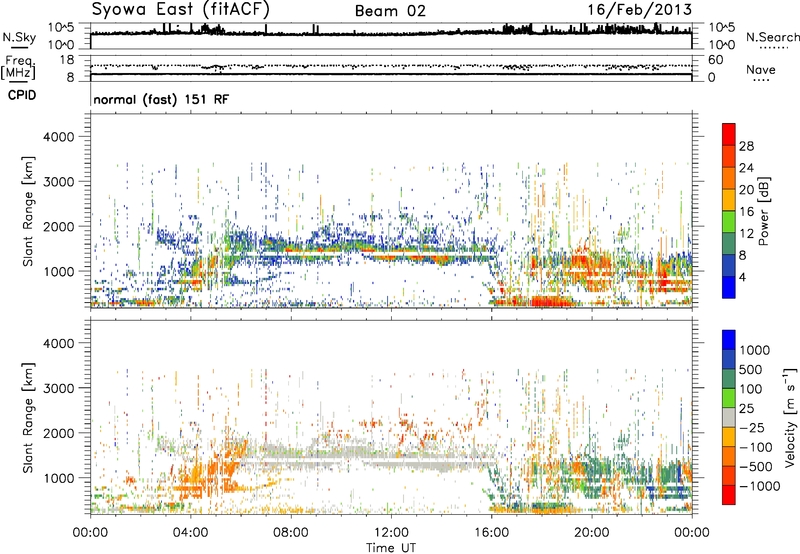Click the "Power [dB]" colorbar title

coord(763,211)
